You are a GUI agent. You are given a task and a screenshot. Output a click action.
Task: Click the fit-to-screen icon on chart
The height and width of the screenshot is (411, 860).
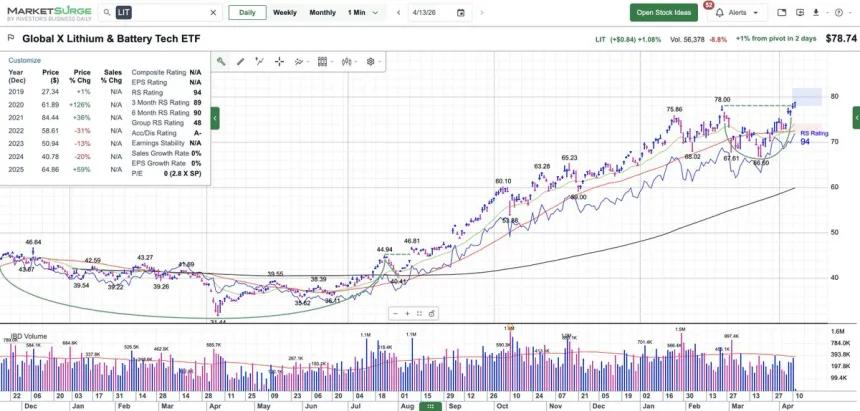point(419,313)
